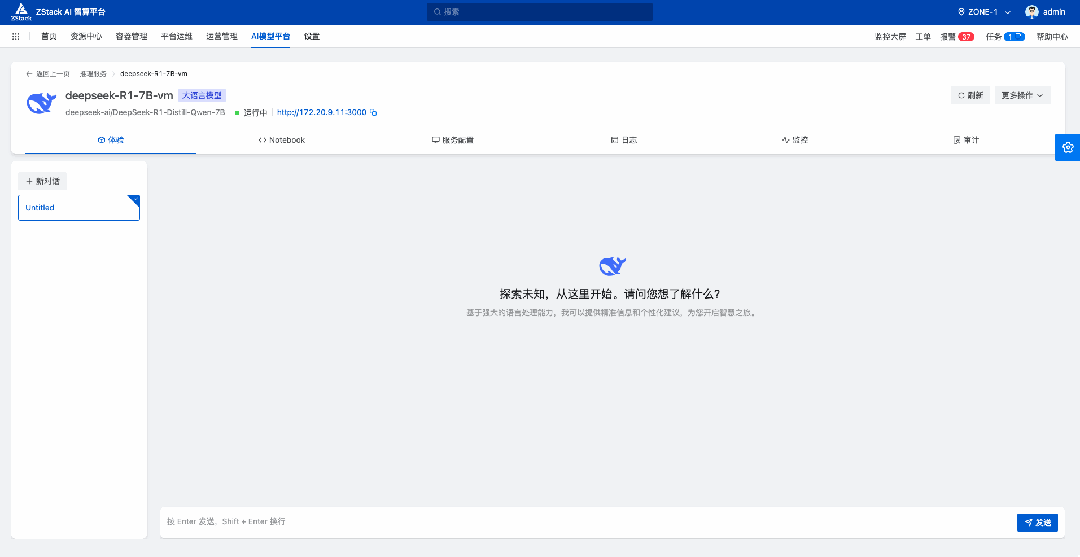Switch to the 体验 tab

[110, 140]
